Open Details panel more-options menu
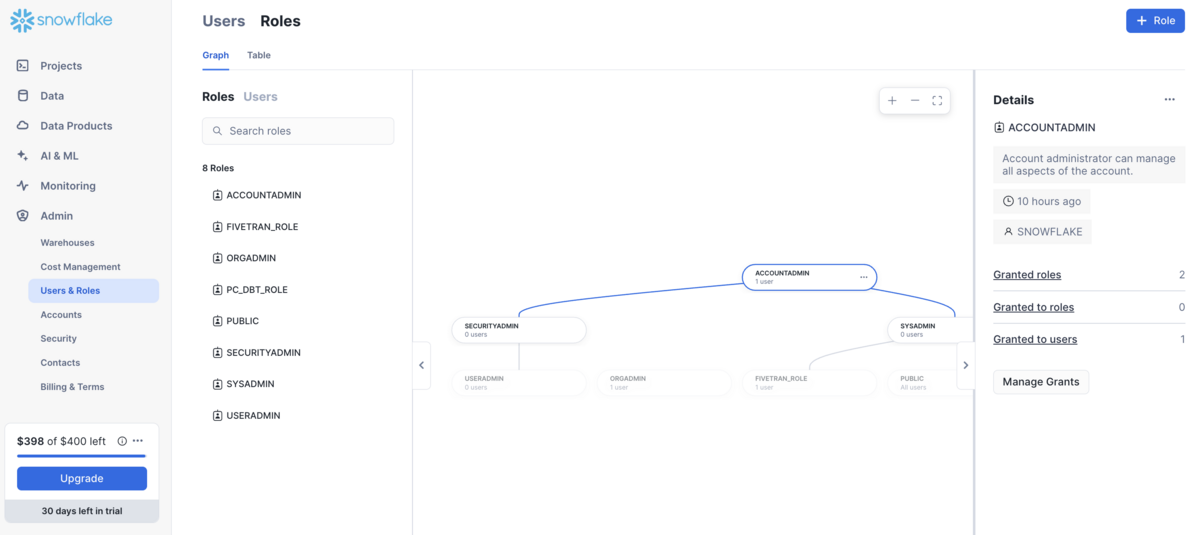This screenshot has width=1200, height=535. click(1169, 100)
